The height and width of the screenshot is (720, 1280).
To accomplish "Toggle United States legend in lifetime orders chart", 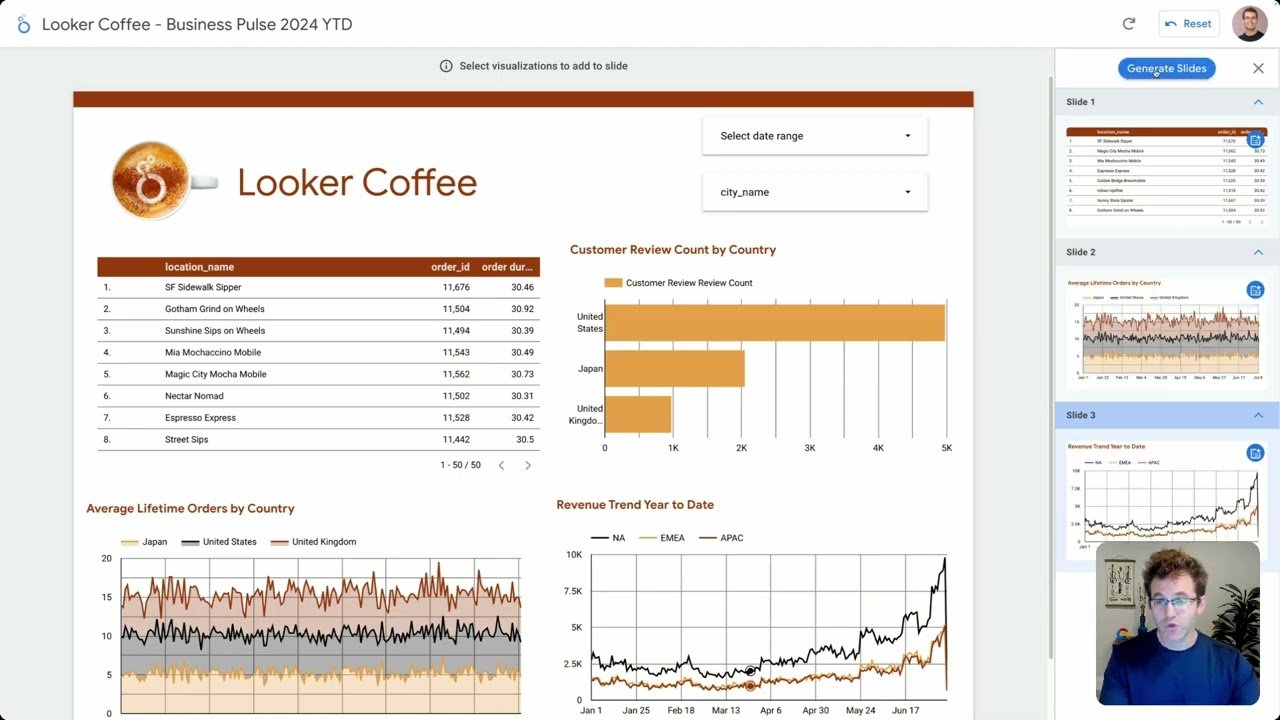I will tap(219, 542).
